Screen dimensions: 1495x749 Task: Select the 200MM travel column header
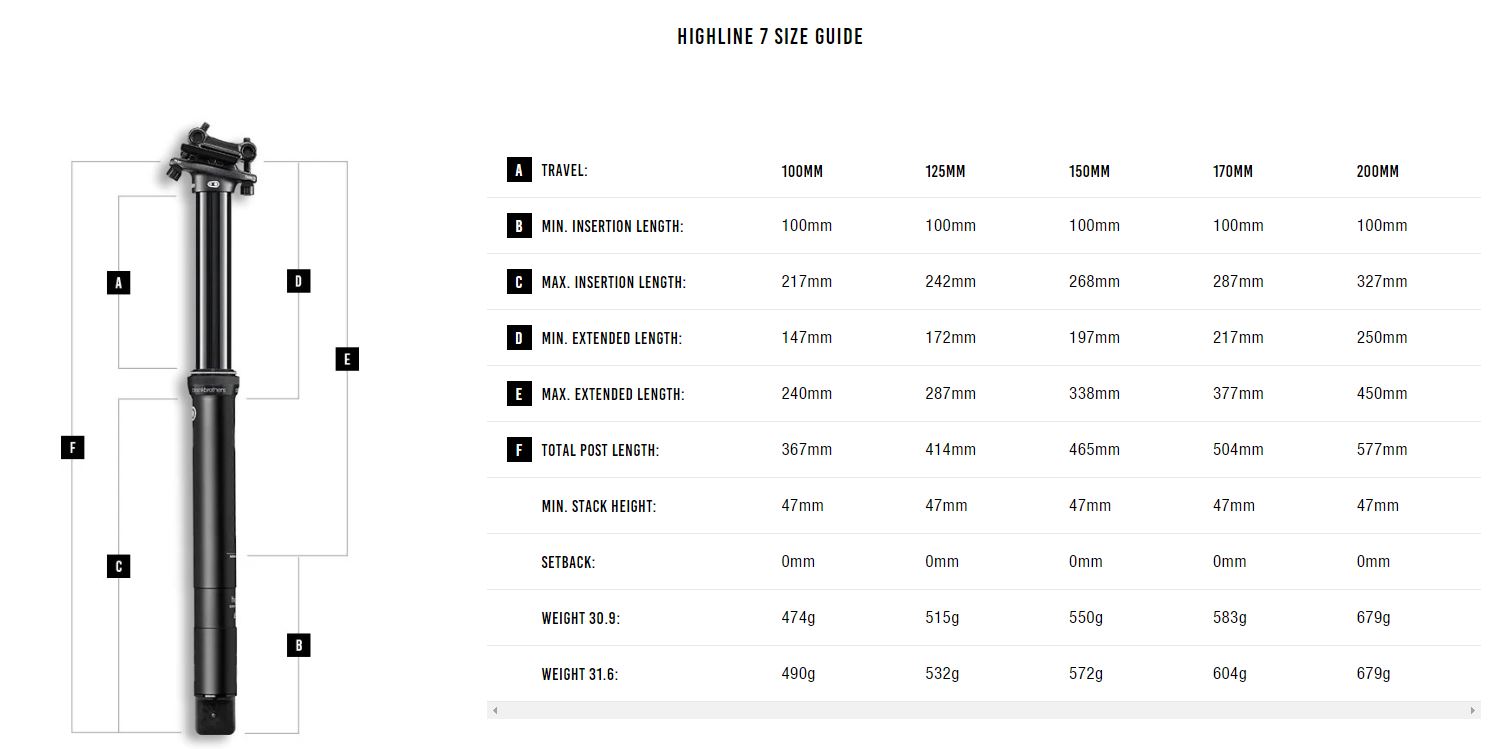coord(1378,171)
